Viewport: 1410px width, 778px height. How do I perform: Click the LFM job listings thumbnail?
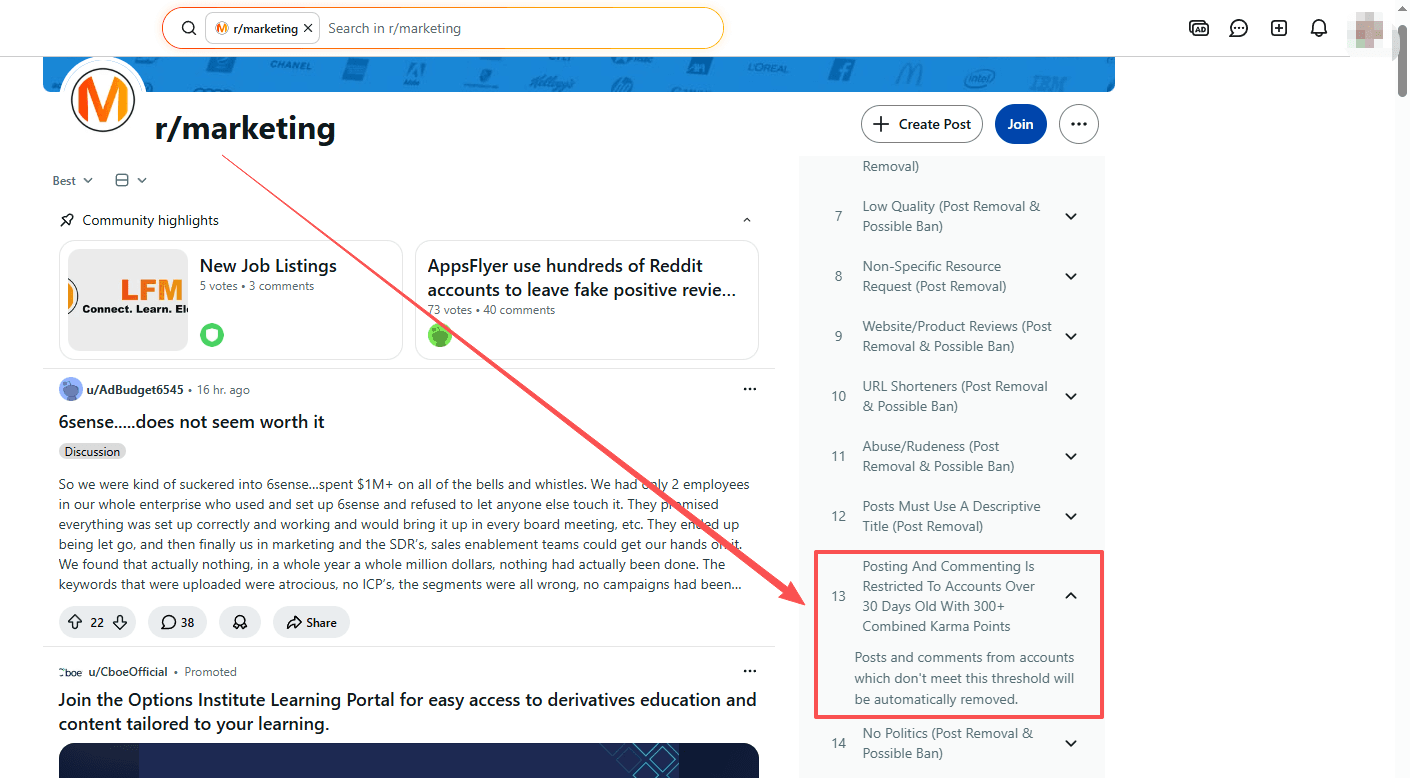[x=128, y=300]
